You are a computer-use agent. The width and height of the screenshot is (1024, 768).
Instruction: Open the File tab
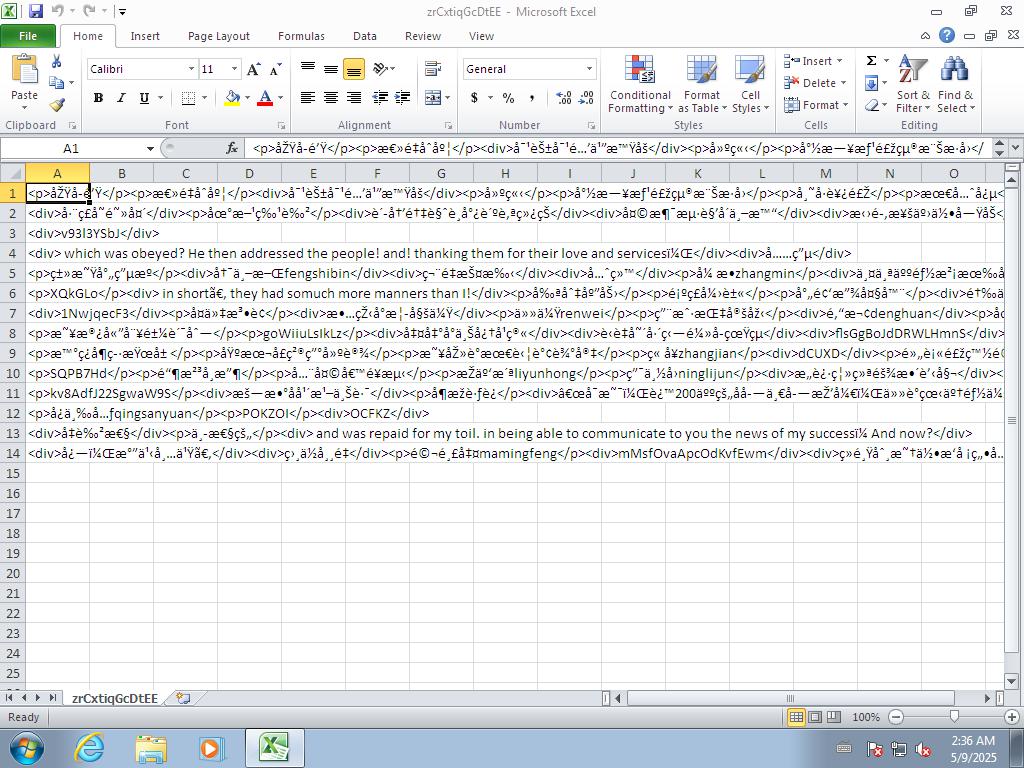(28, 36)
